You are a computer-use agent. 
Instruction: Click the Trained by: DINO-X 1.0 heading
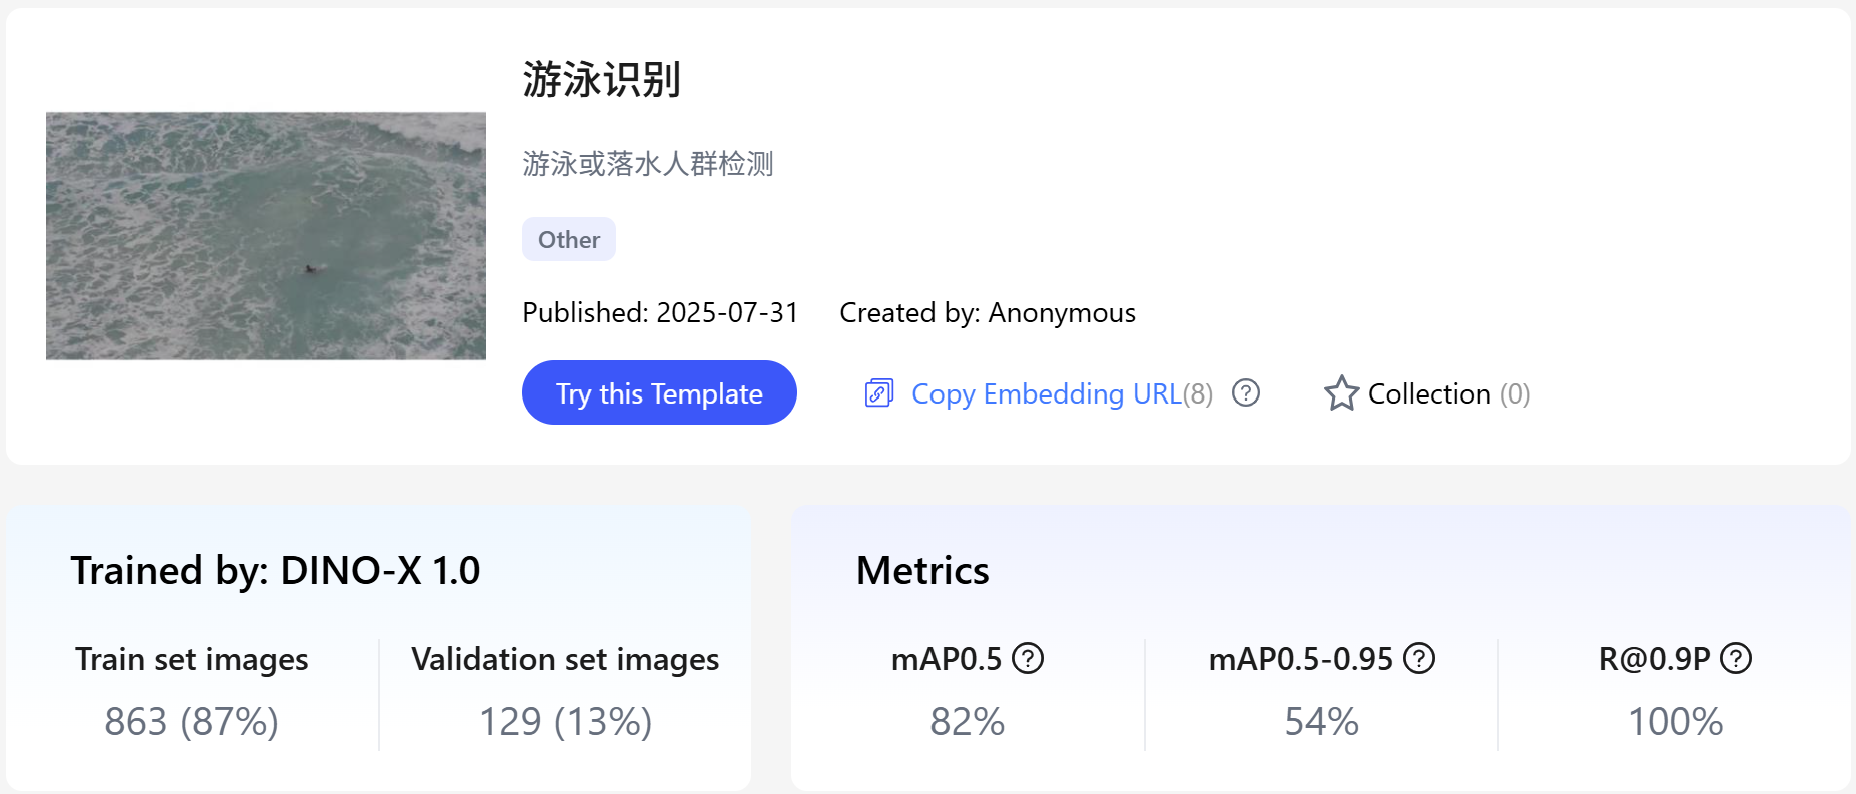(x=275, y=570)
